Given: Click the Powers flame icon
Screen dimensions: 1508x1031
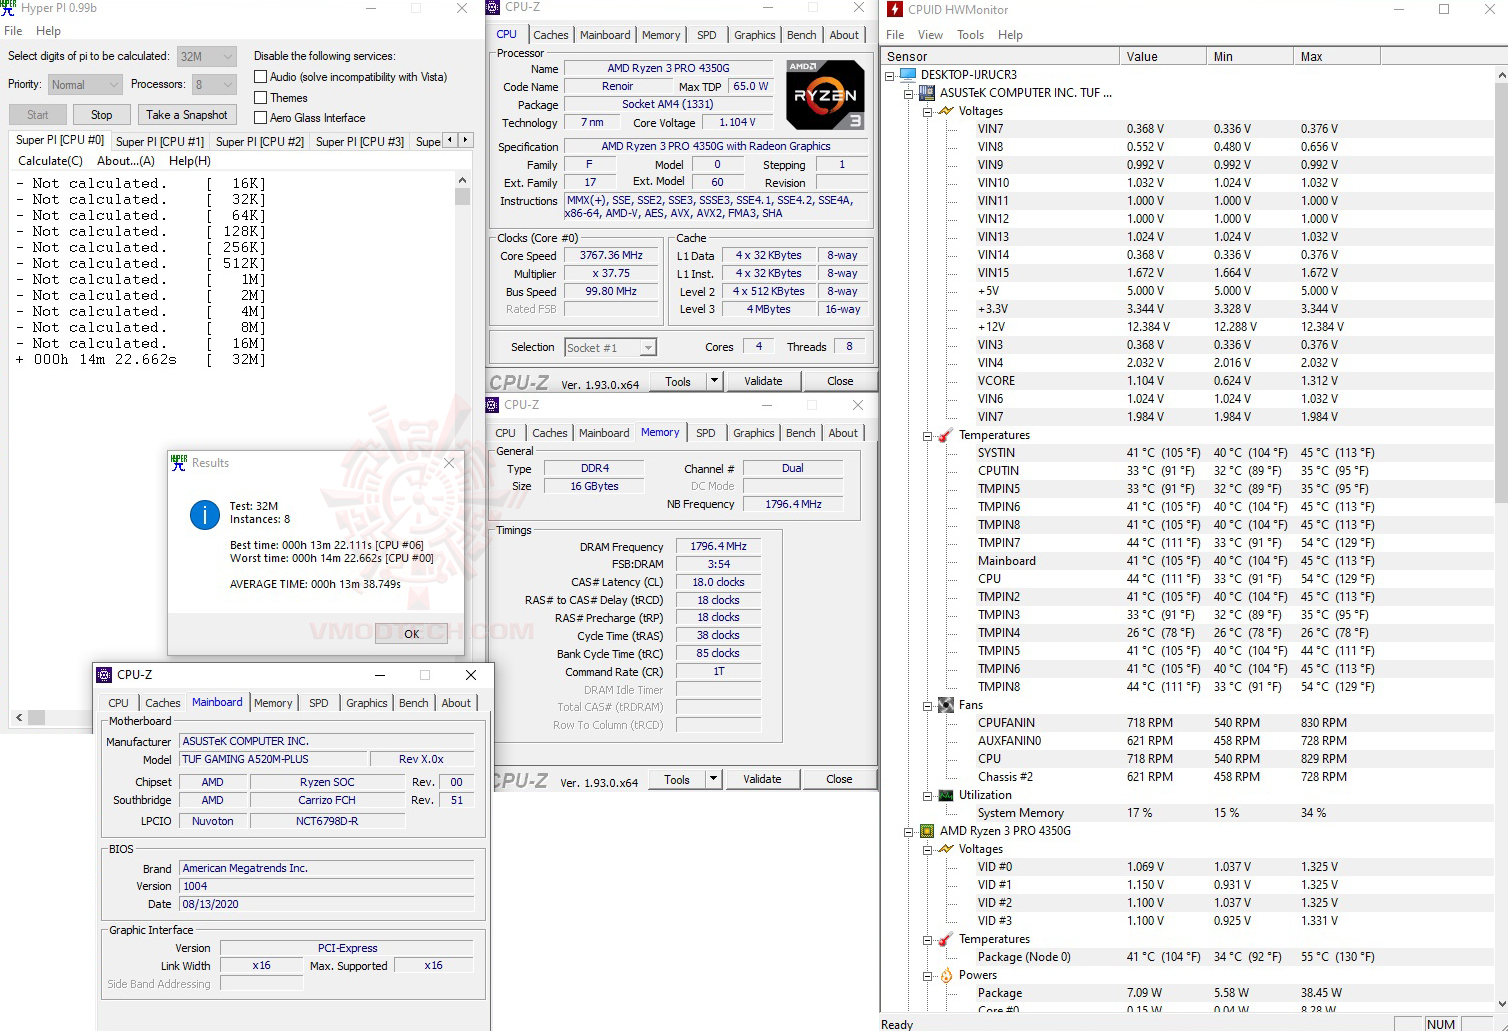Looking at the screenshot, I should (946, 975).
